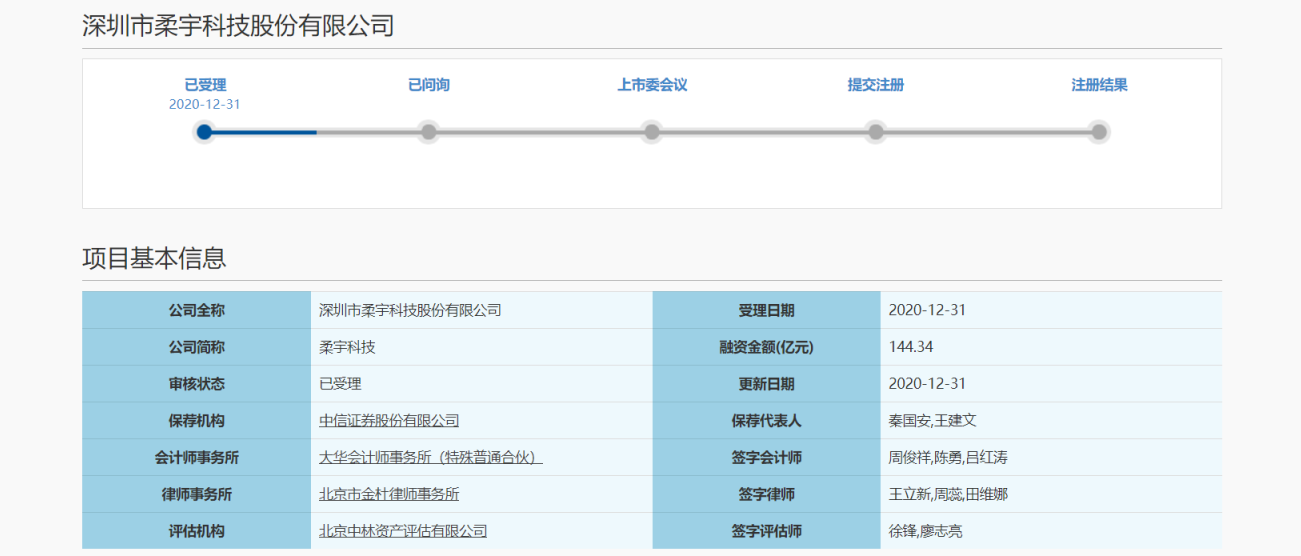Click the 更新日期 header cell
The image size is (1301, 556).
767,384
